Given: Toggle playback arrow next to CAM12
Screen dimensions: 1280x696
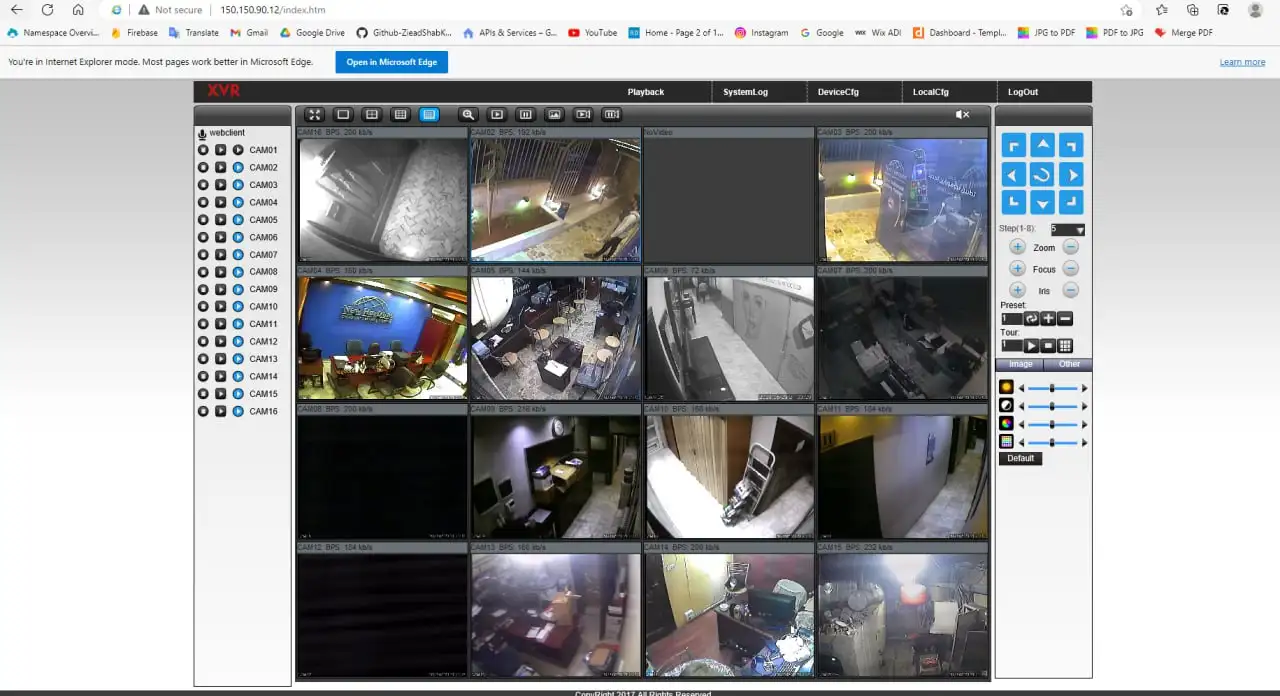Looking at the screenshot, I should click(x=221, y=341).
